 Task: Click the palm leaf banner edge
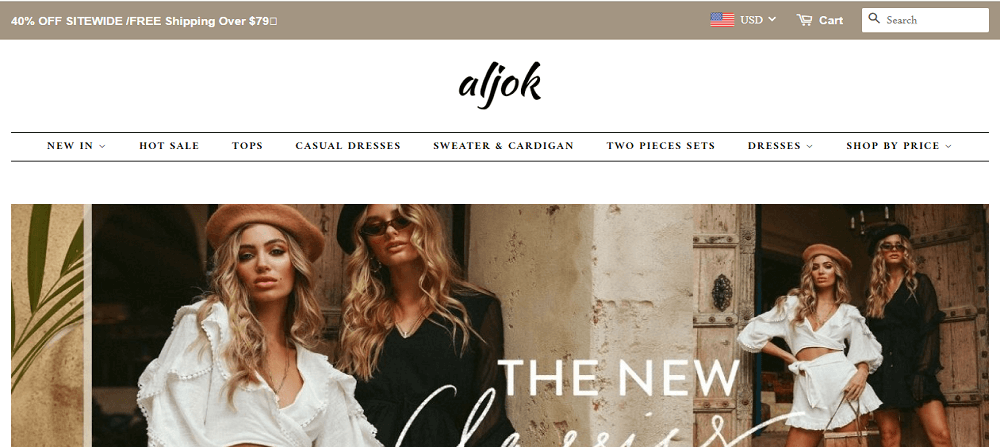(x=48, y=325)
